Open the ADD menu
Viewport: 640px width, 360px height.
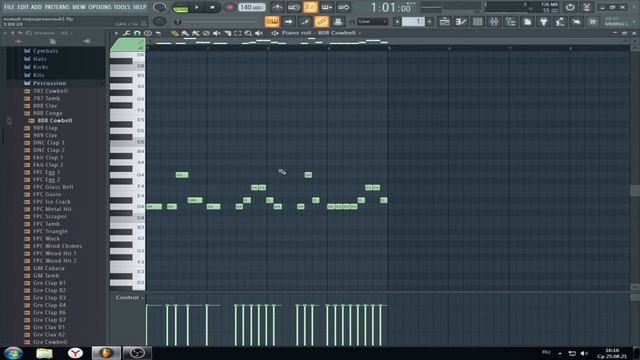37,7
